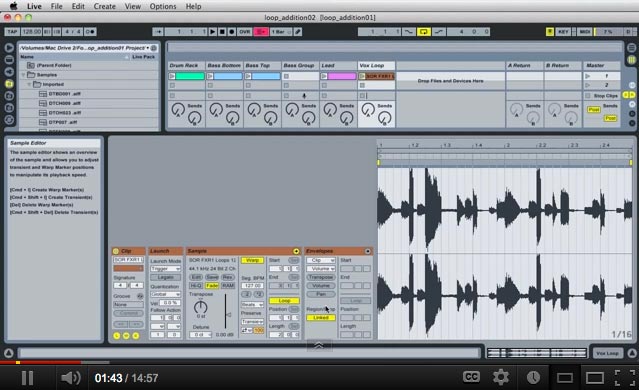This screenshot has width=639, height=390.
Task: Launch the Bass Bottom clip
Action: pyautogui.click(x=210, y=76)
